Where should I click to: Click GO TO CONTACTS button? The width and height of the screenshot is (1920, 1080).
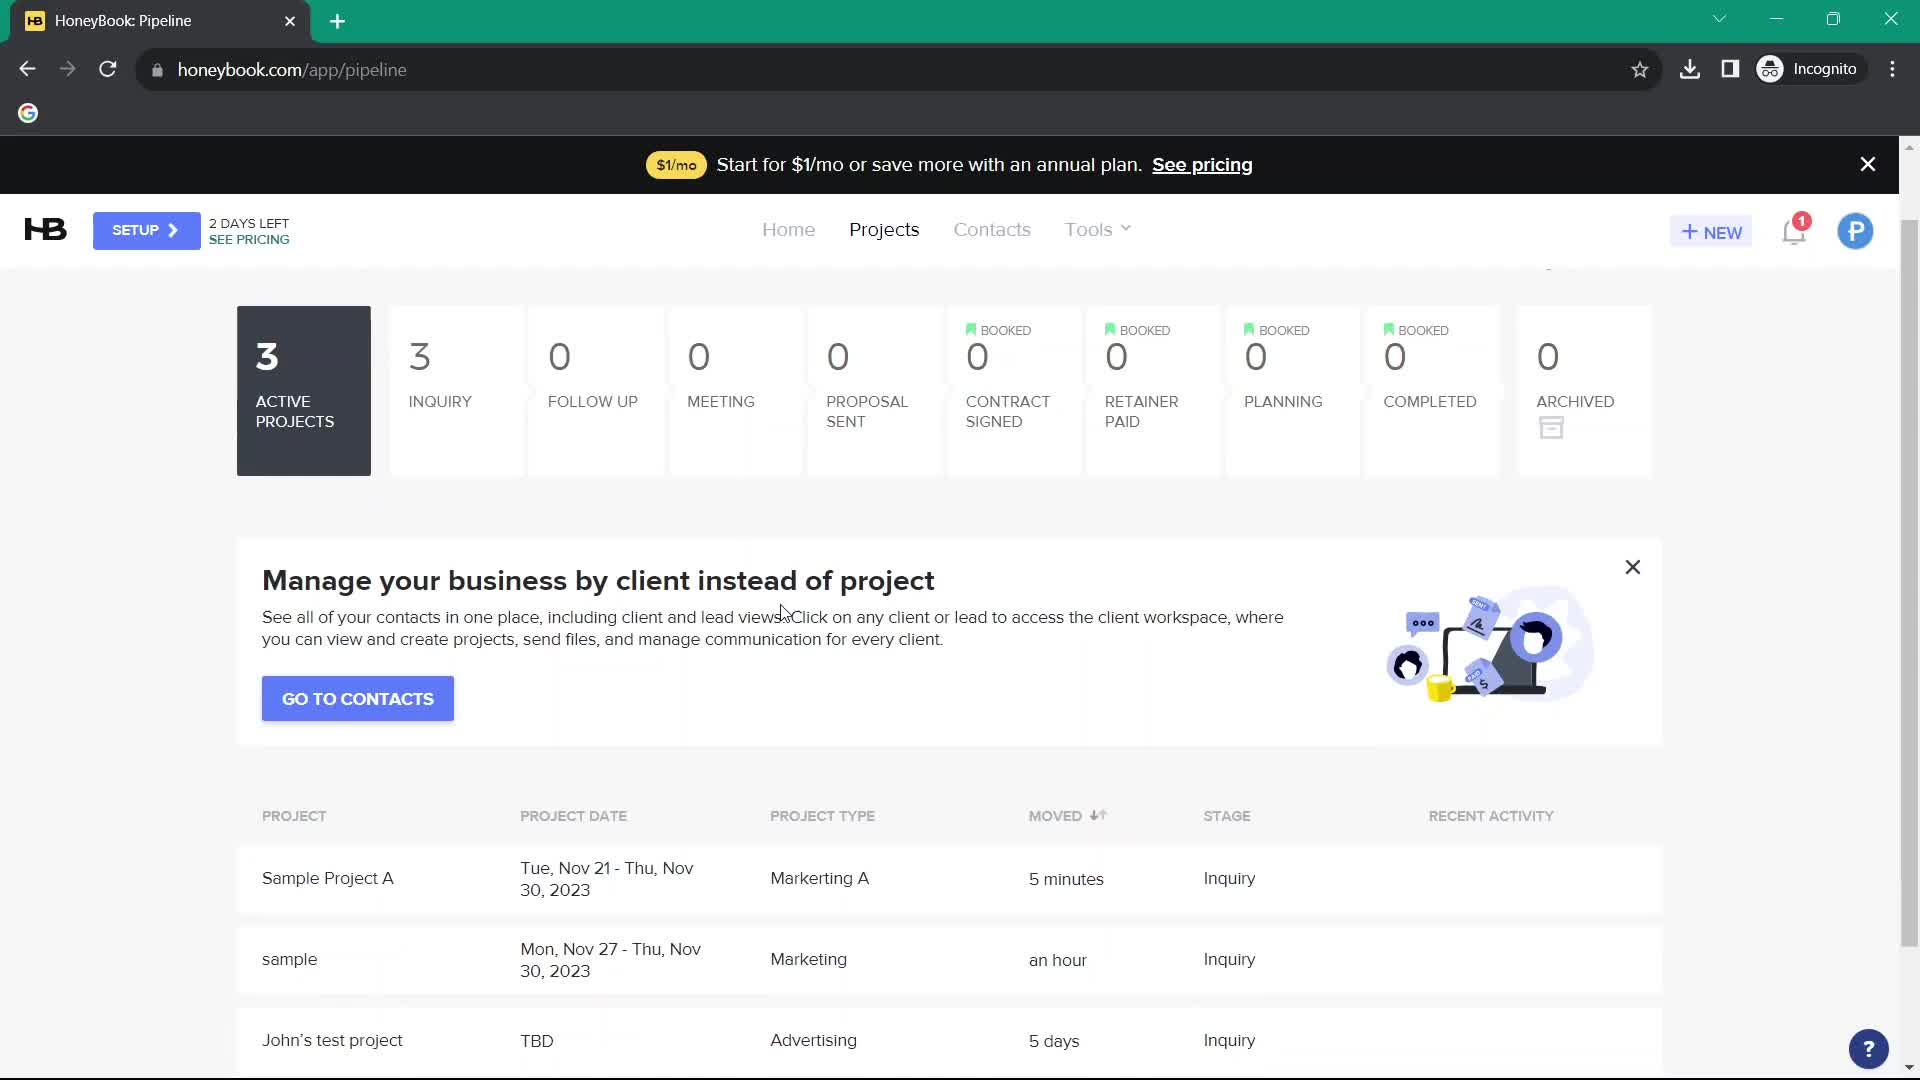coord(357,699)
